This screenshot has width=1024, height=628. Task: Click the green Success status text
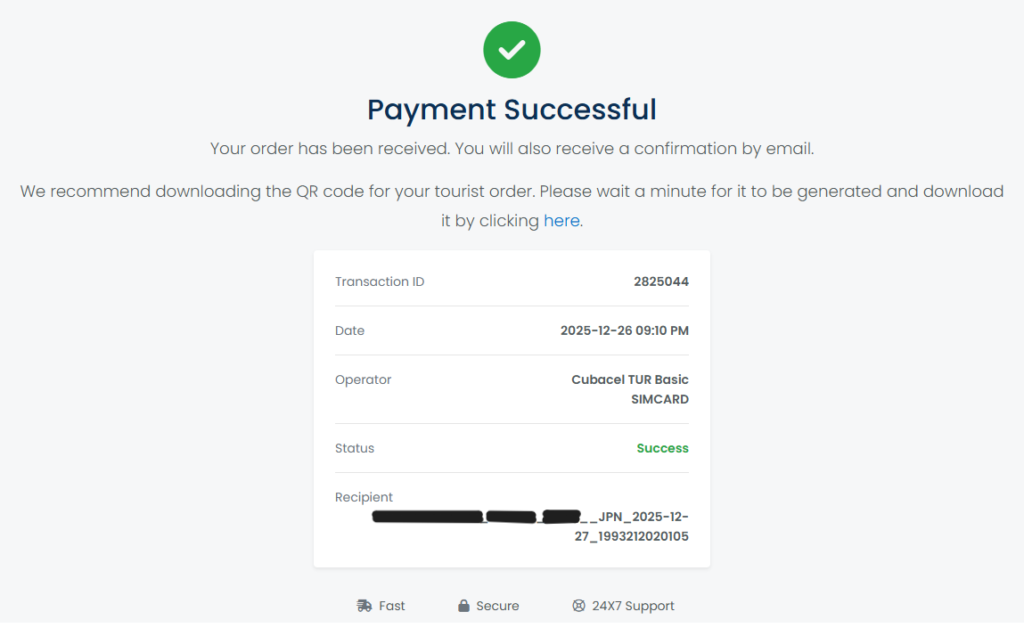tap(662, 448)
